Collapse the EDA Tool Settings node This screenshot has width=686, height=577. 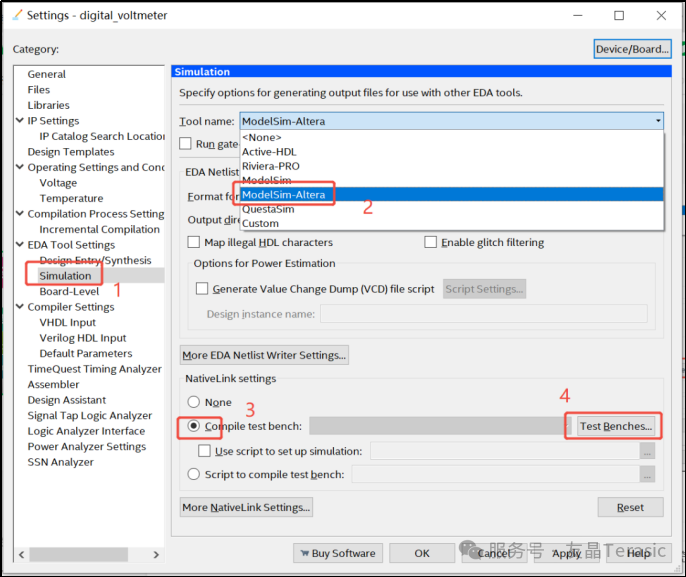pyautogui.click(x=20, y=245)
